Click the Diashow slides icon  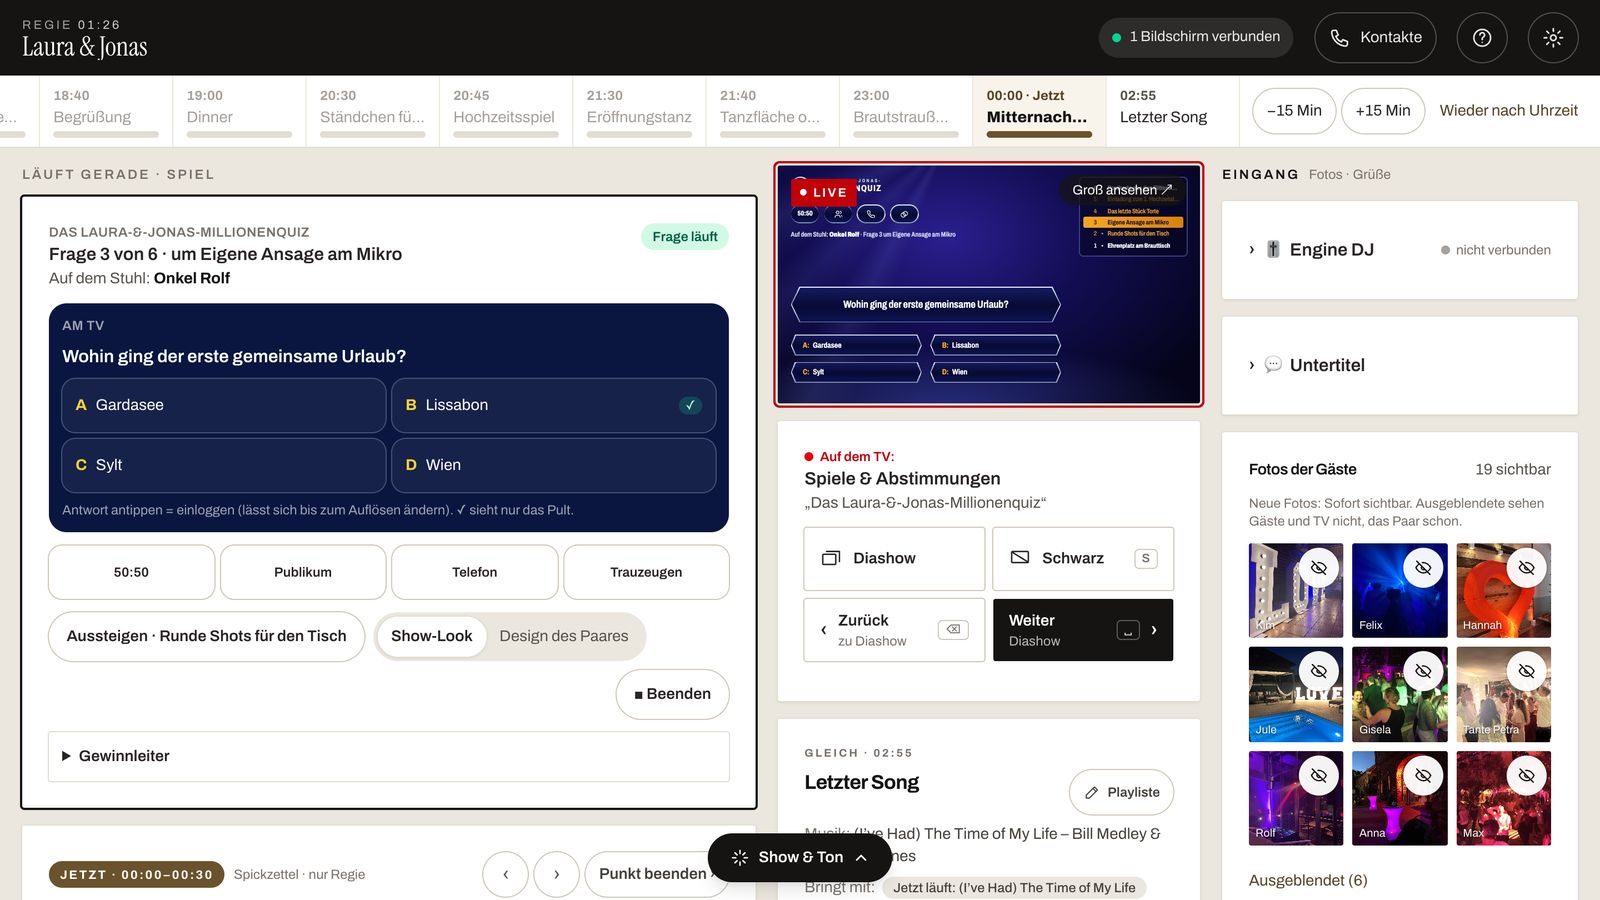click(831, 558)
